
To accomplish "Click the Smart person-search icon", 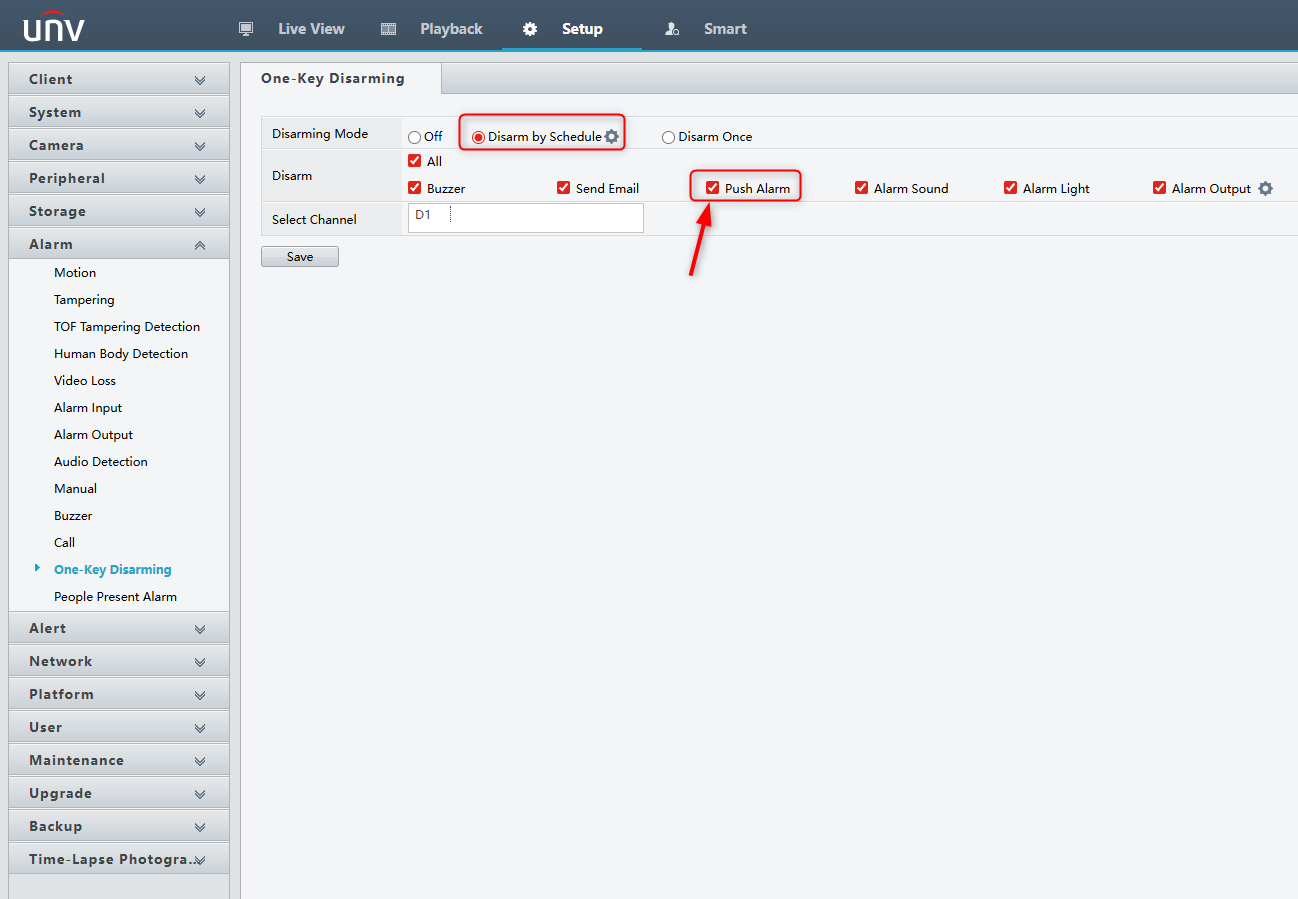I will [x=673, y=29].
